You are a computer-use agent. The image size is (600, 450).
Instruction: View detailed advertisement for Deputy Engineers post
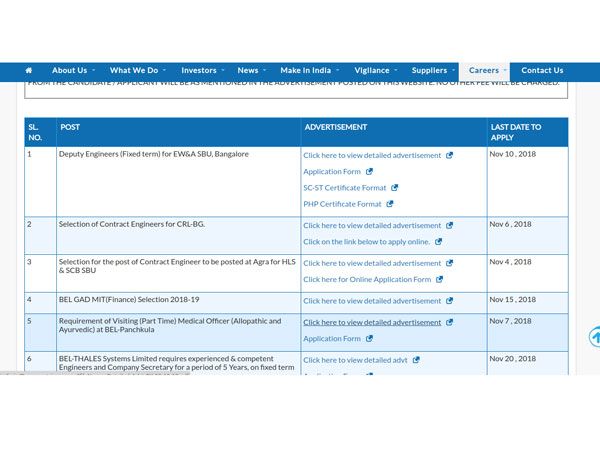(x=372, y=155)
